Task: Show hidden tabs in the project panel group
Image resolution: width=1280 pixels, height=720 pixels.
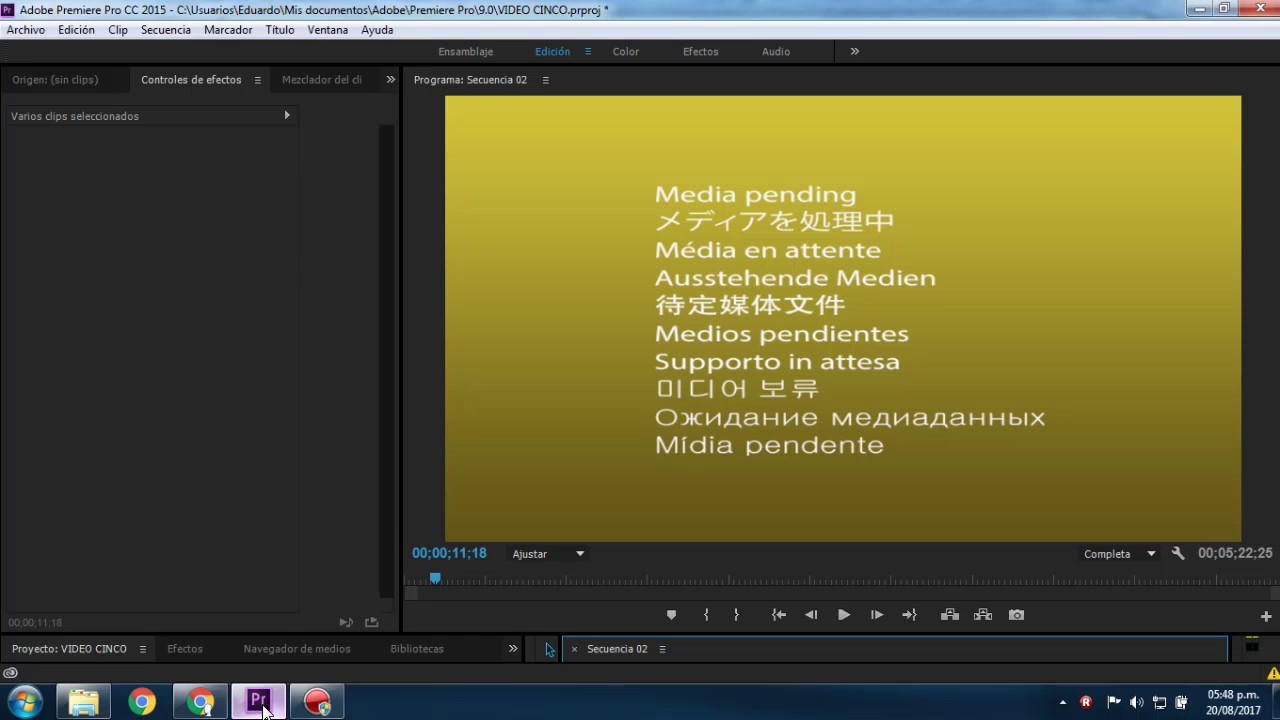Action: tap(513, 649)
